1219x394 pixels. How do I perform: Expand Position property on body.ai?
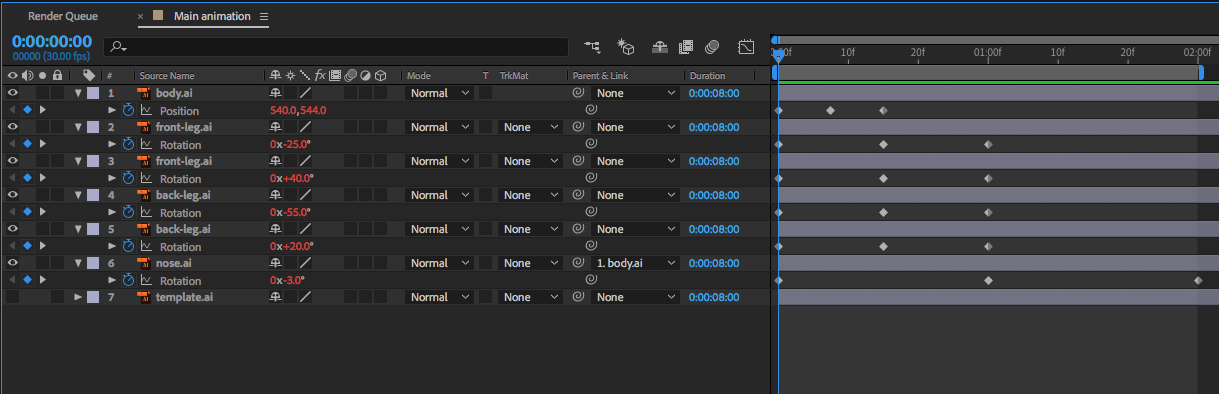click(x=112, y=110)
